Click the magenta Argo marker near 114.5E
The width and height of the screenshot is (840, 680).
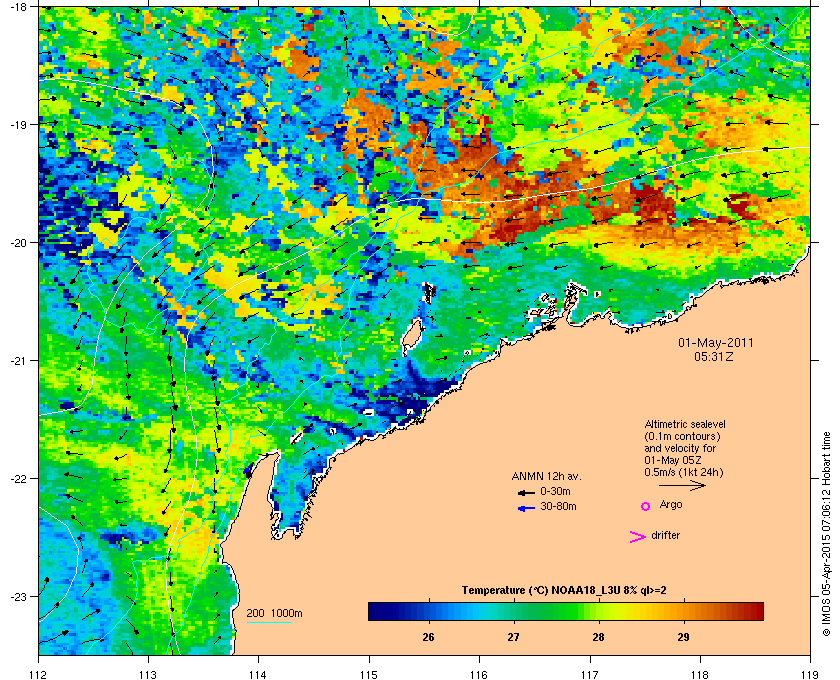317,88
